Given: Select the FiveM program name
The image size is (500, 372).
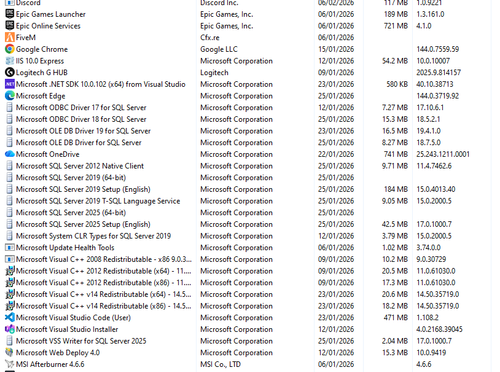Looking at the screenshot, I should coord(26,37).
